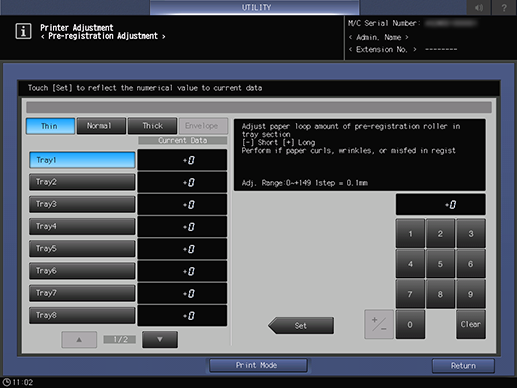
Task: Select Tray8 for adjustment
Action: click(82, 315)
